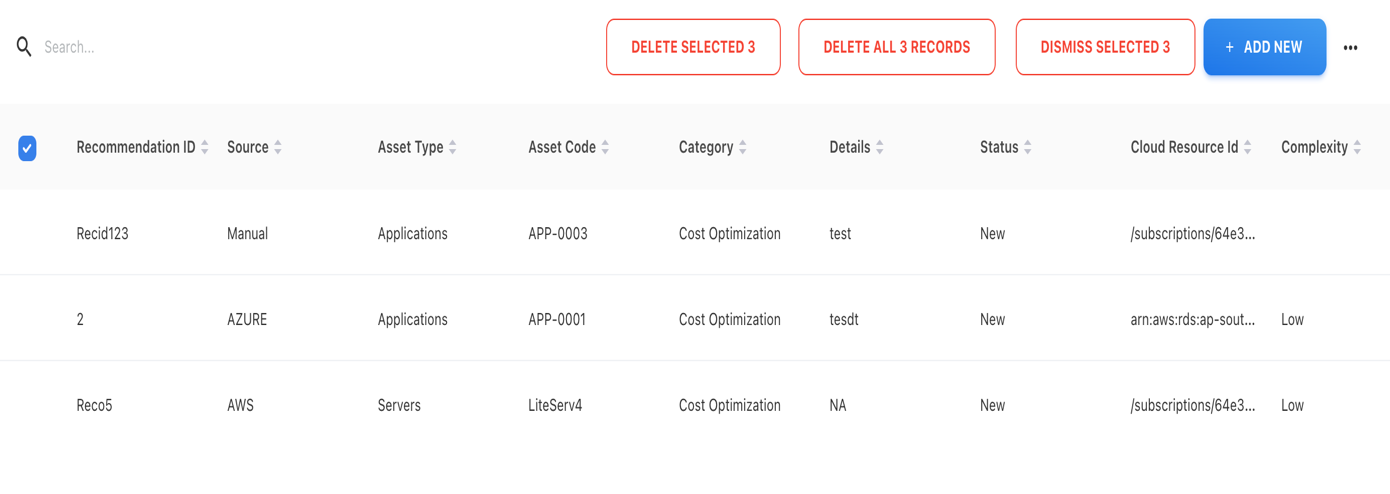Sort by Status column arrows
Viewport: 1390px width, 494px height.
click(x=1028, y=147)
